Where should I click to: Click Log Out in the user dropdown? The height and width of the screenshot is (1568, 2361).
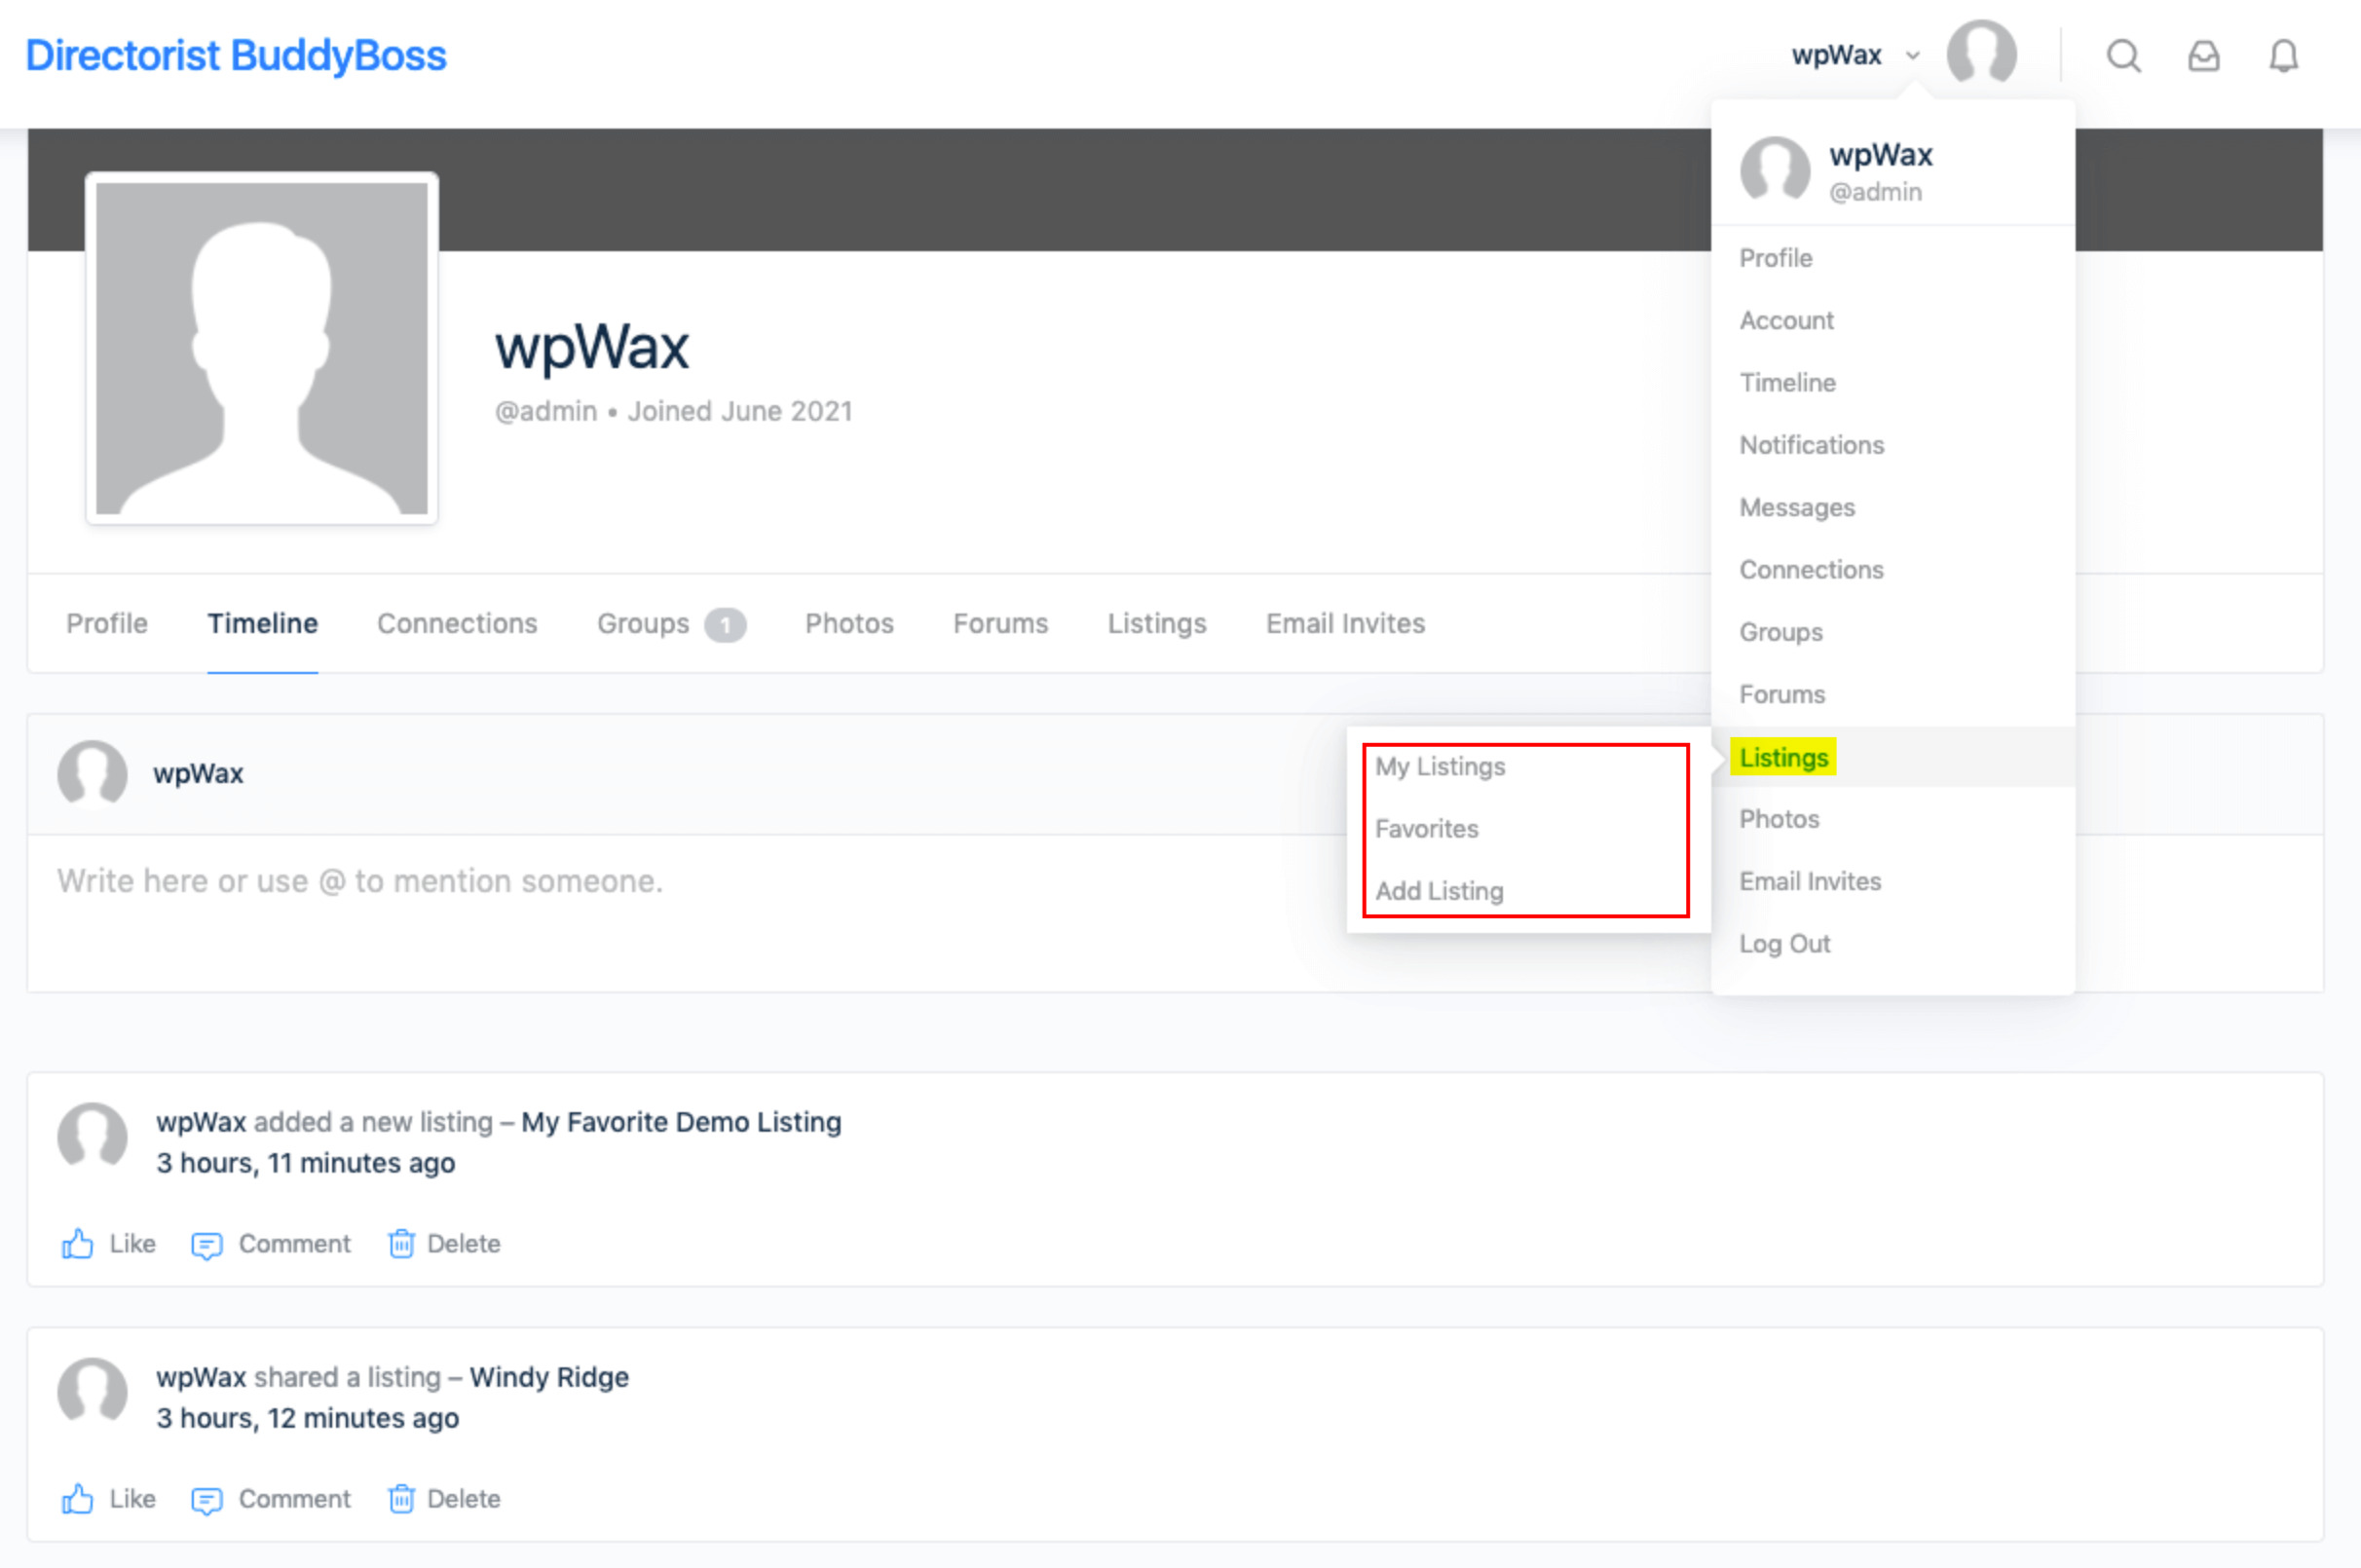tap(1784, 944)
